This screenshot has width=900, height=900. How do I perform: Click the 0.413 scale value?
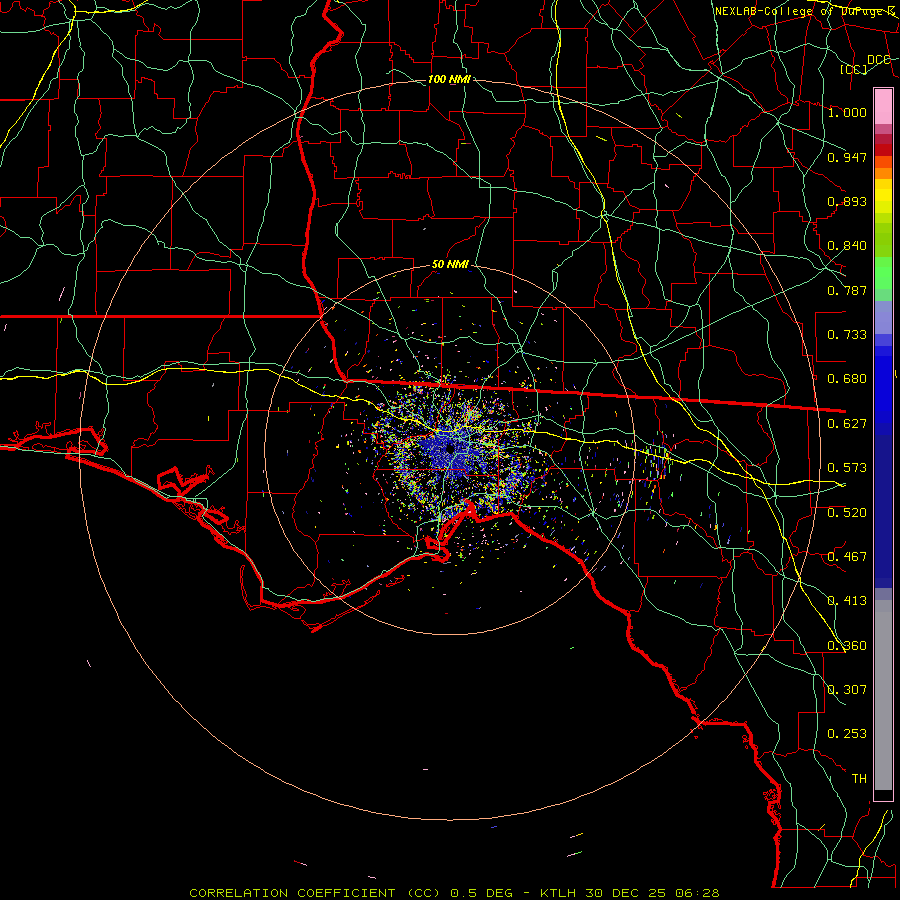tap(847, 601)
